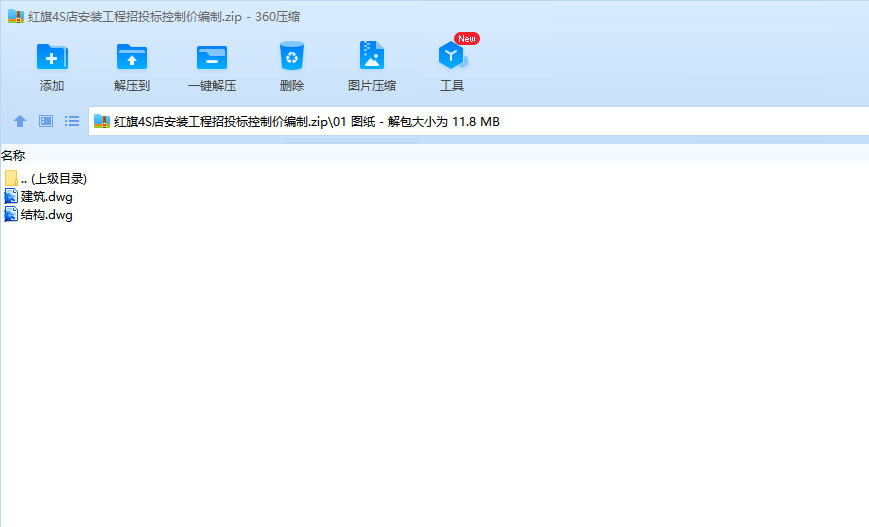Click the parent directory folder icon
The image size is (869, 527).
pos(11,178)
